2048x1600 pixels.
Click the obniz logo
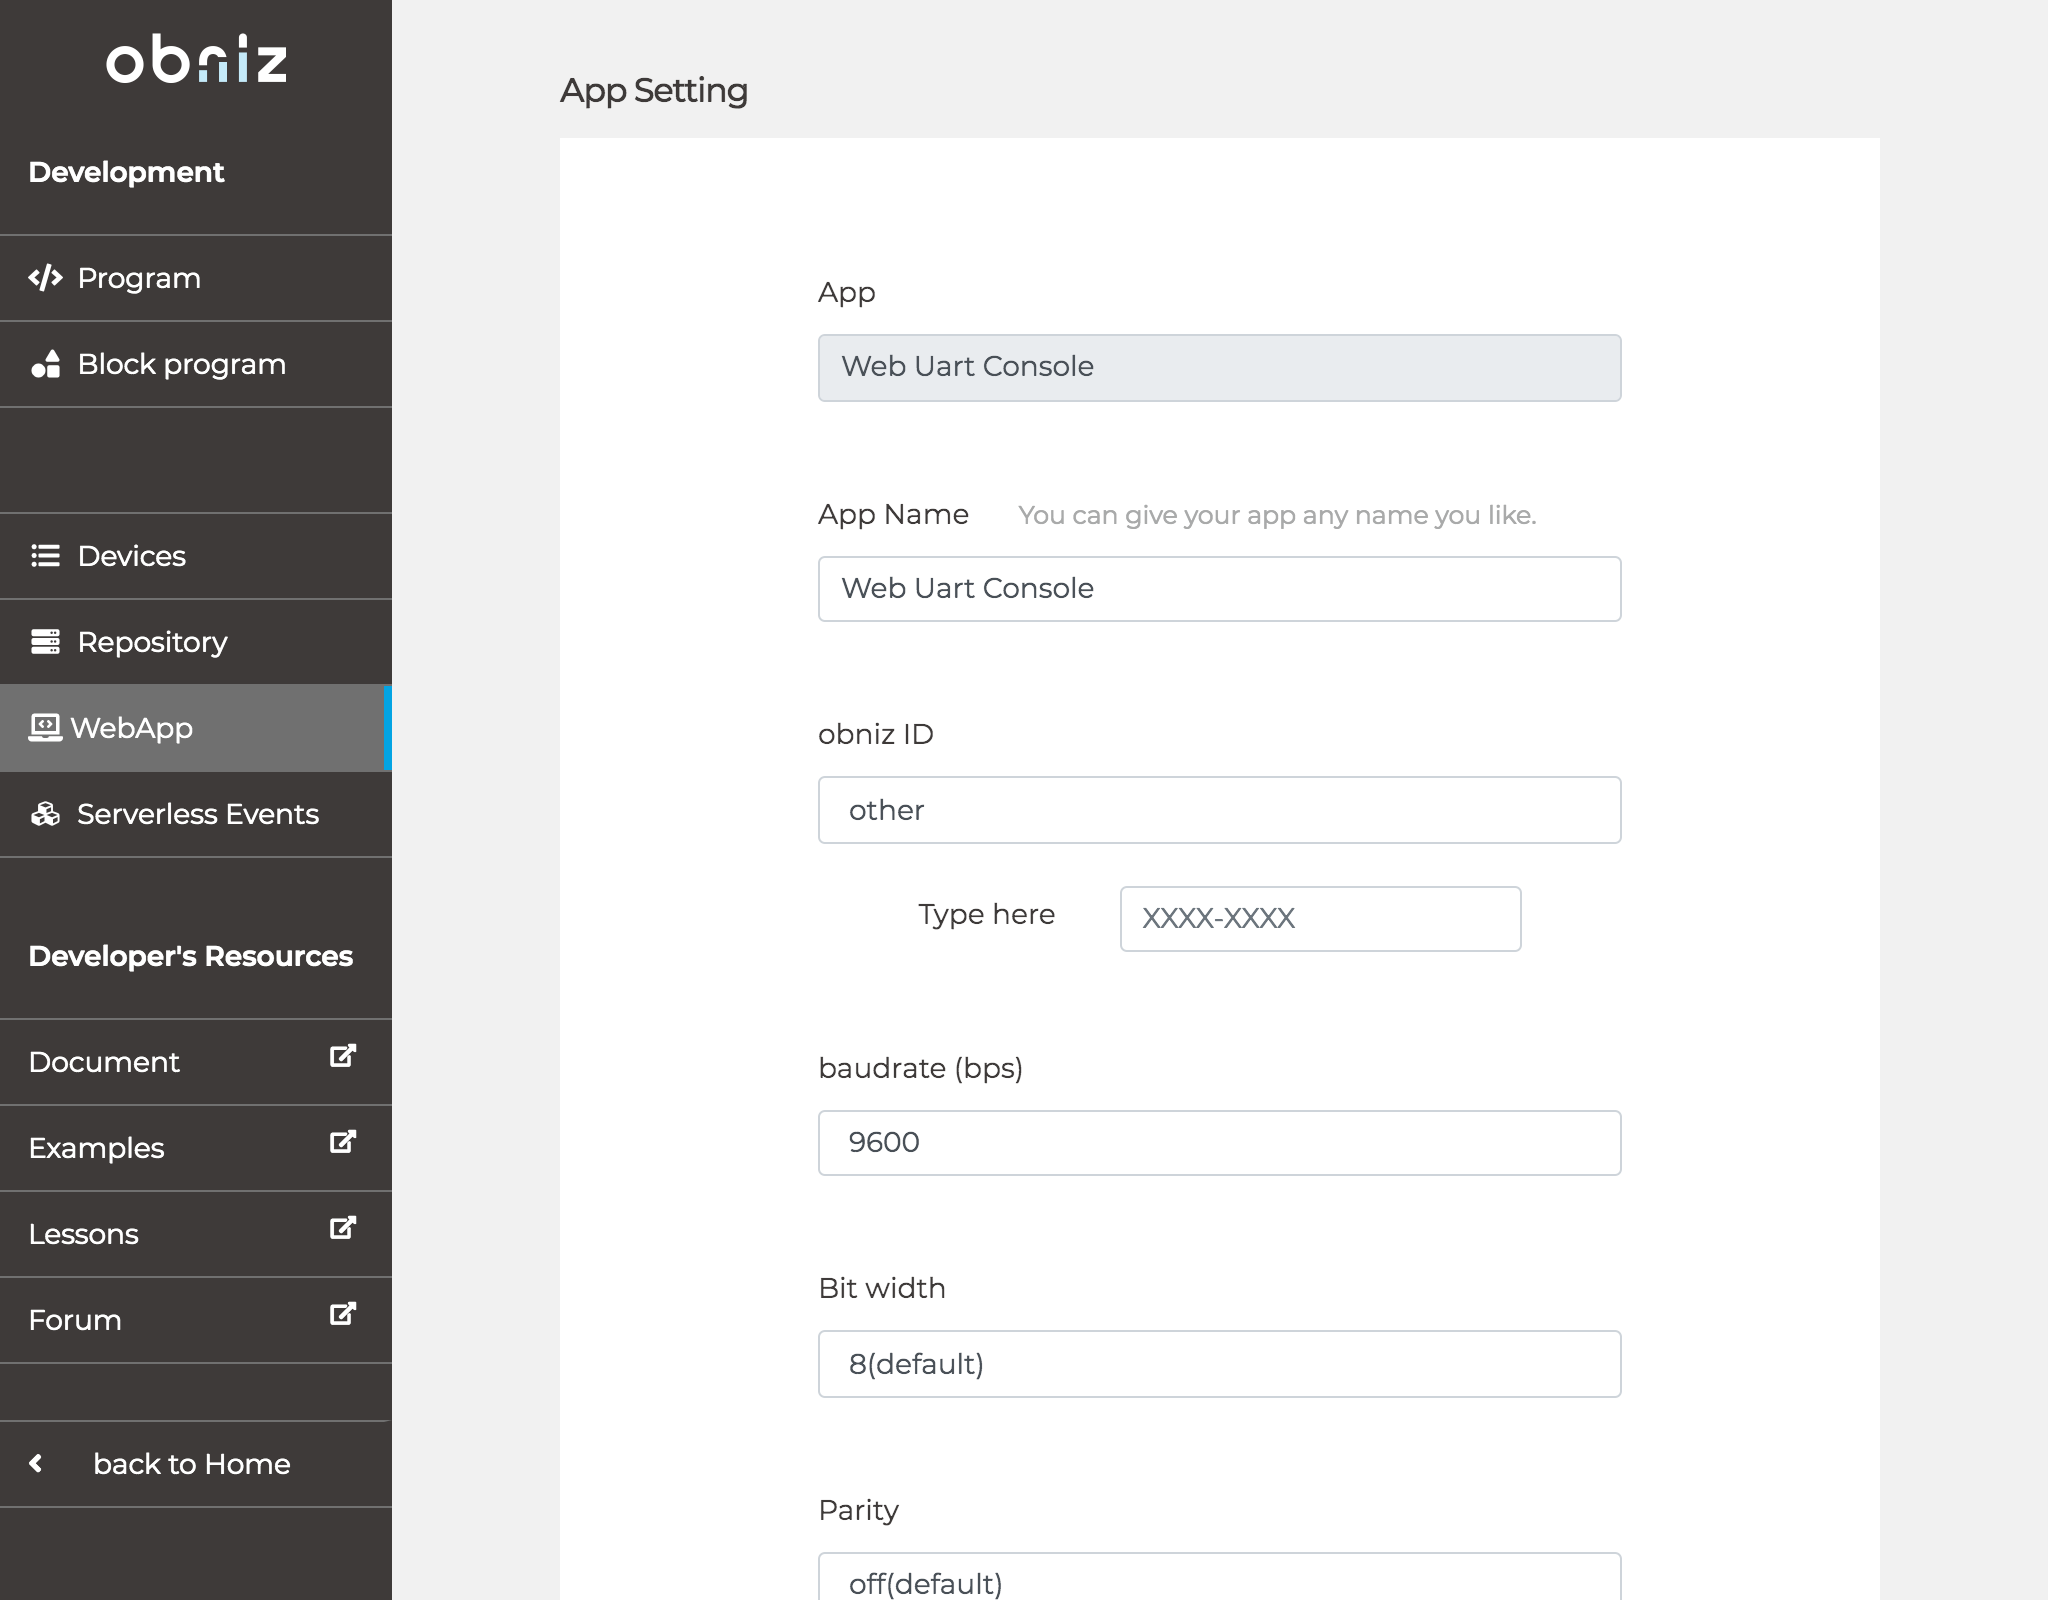coord(196,60)
